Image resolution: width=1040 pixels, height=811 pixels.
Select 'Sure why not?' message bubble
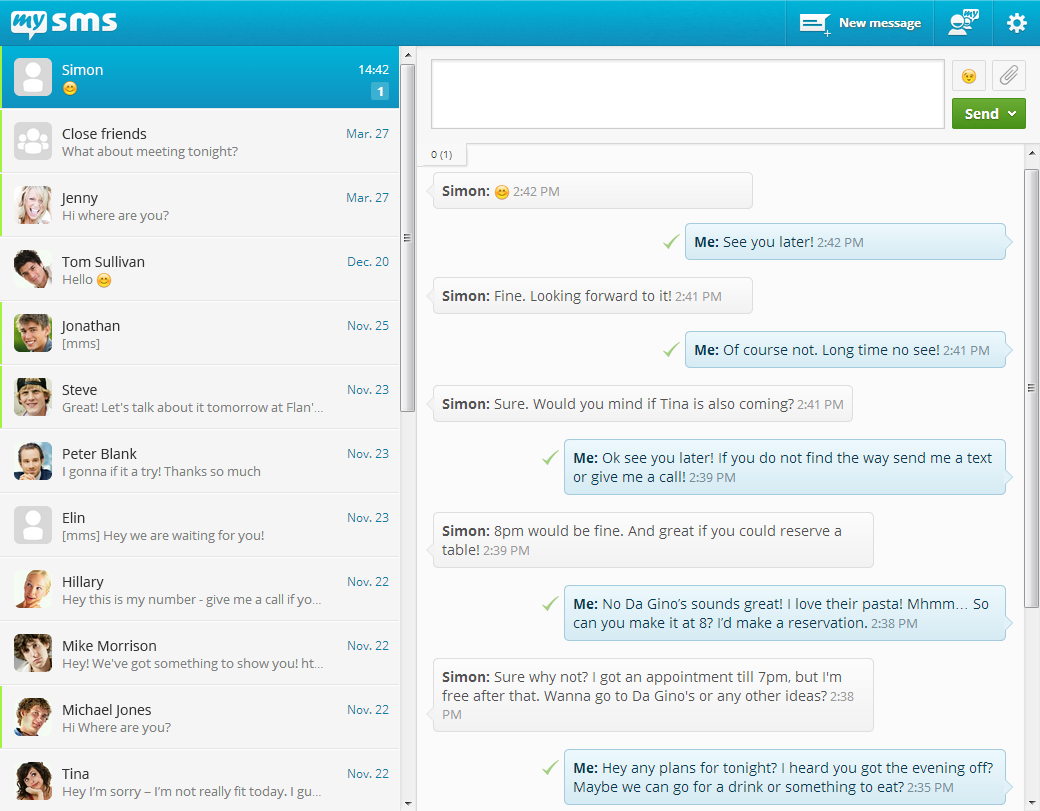click(x=653, y=695)
